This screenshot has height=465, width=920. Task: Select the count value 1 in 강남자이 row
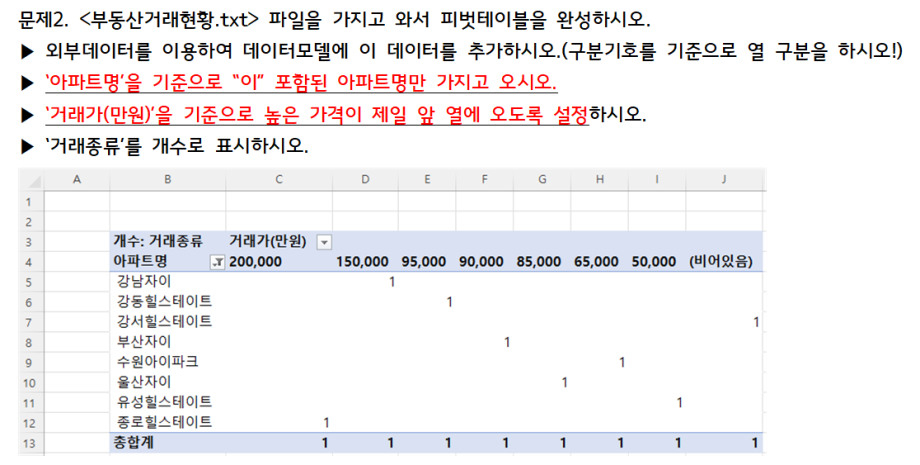391,282
